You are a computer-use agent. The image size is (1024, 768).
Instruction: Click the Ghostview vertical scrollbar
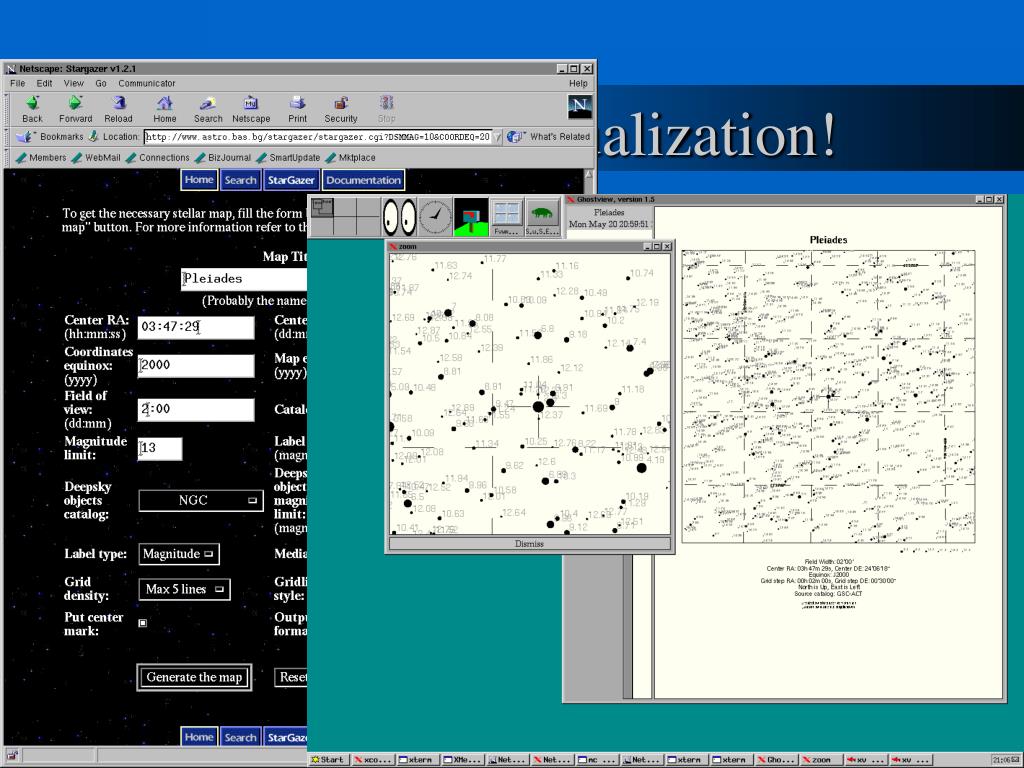(x=628, y=626)
